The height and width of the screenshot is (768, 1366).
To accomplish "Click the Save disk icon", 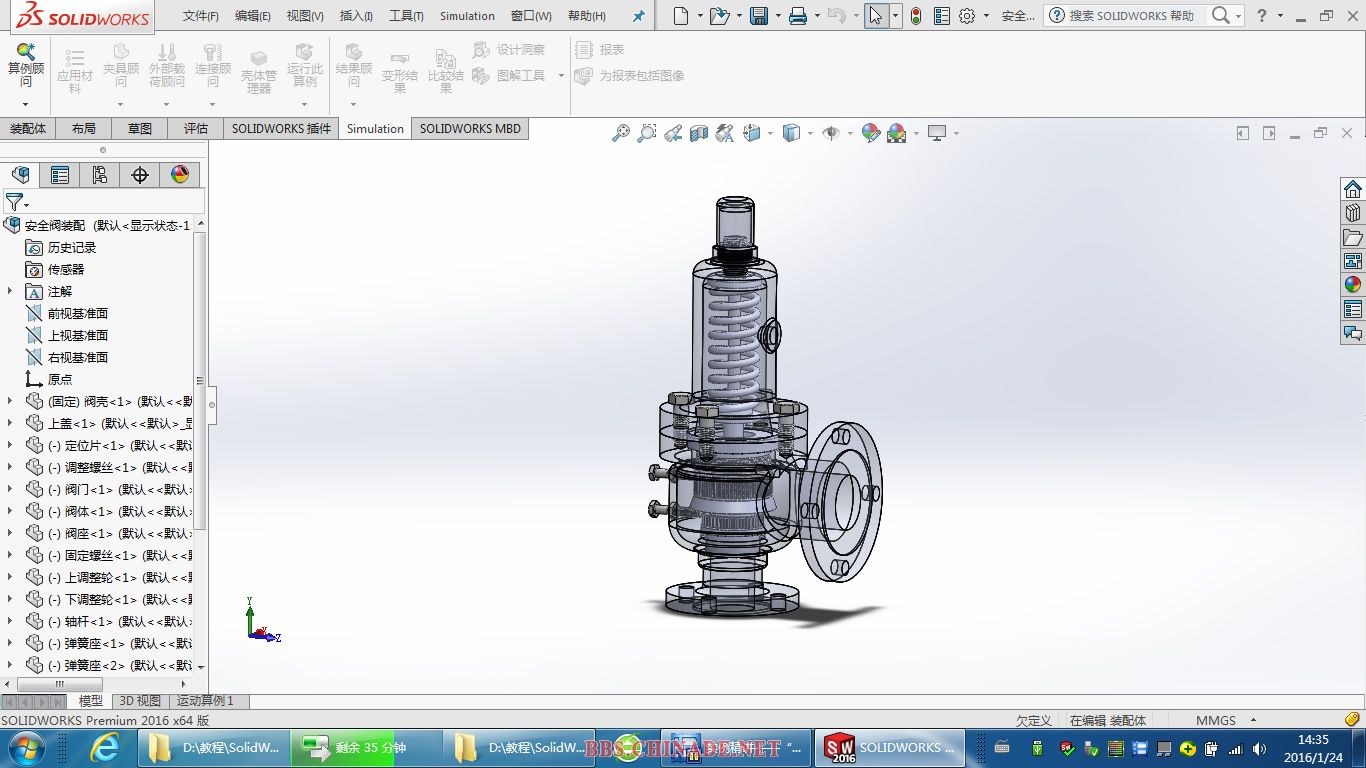I will point(759,16).
